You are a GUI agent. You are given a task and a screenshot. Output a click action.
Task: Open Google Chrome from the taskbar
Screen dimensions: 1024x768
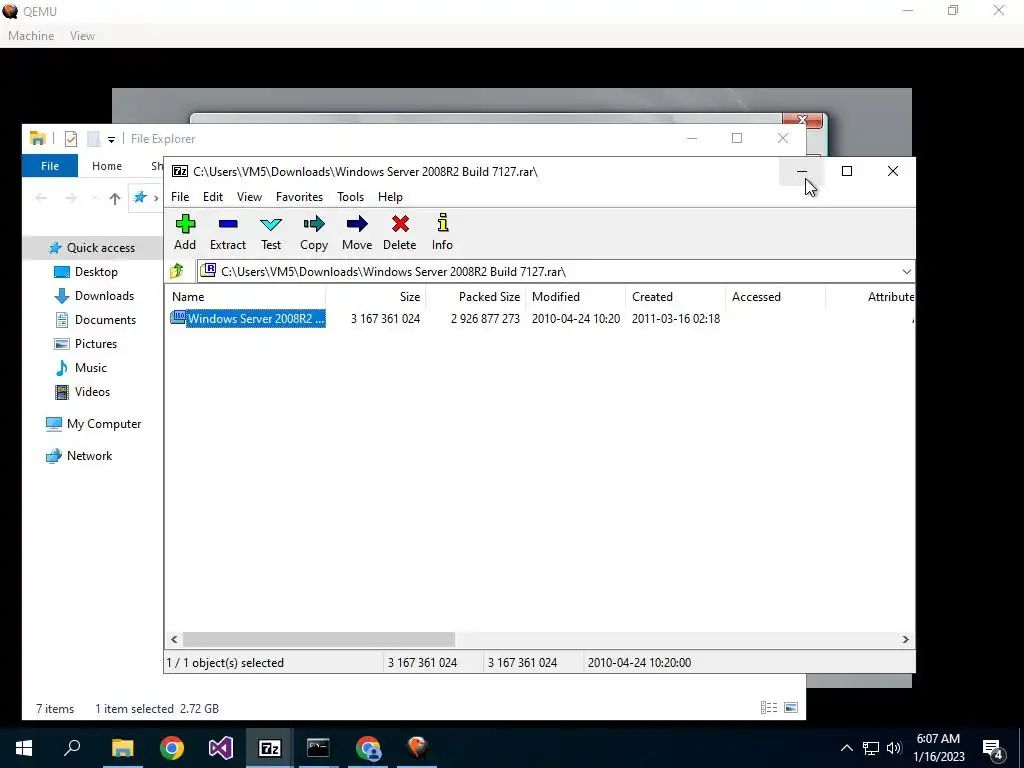click(172, 748)
